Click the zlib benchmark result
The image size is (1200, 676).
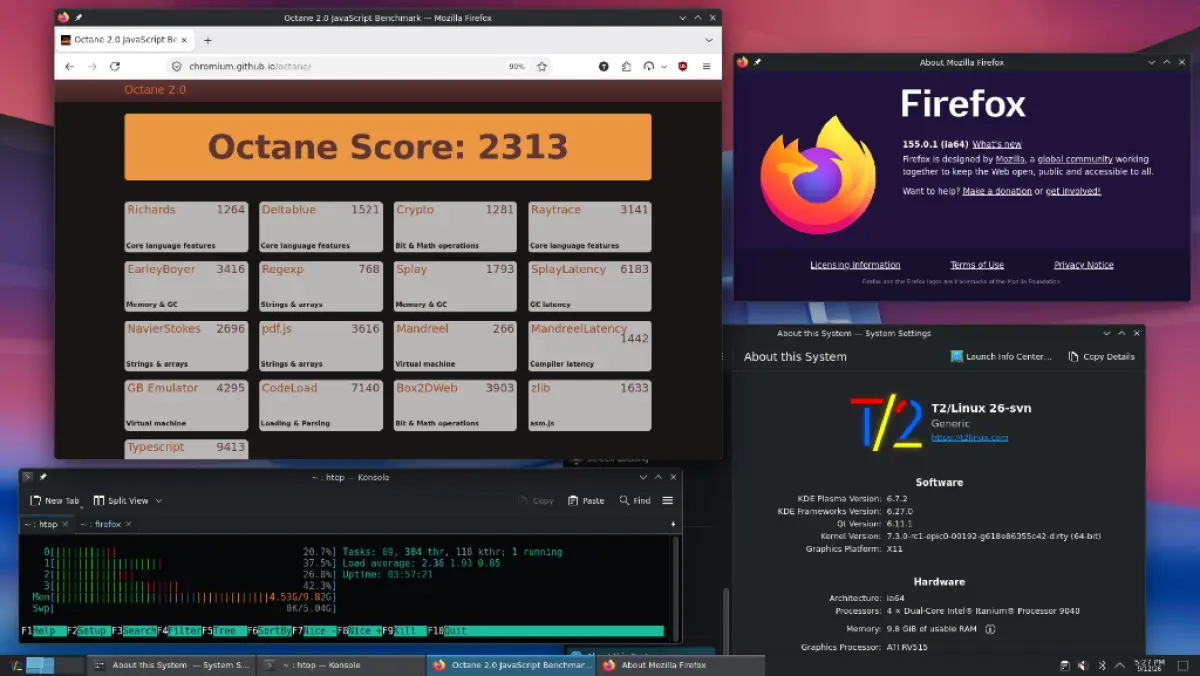(590, 405)
